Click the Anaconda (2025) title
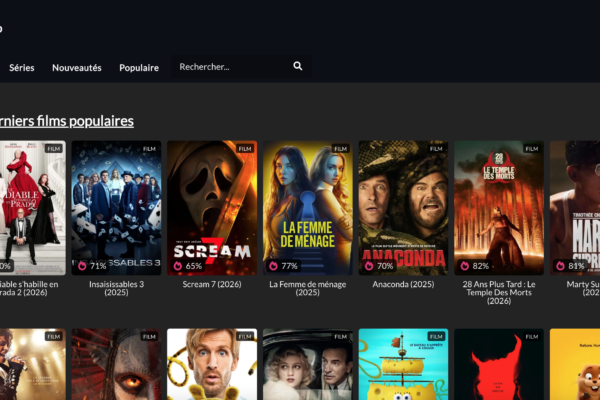This screenshot has height=400, width=600. (403, 284)
